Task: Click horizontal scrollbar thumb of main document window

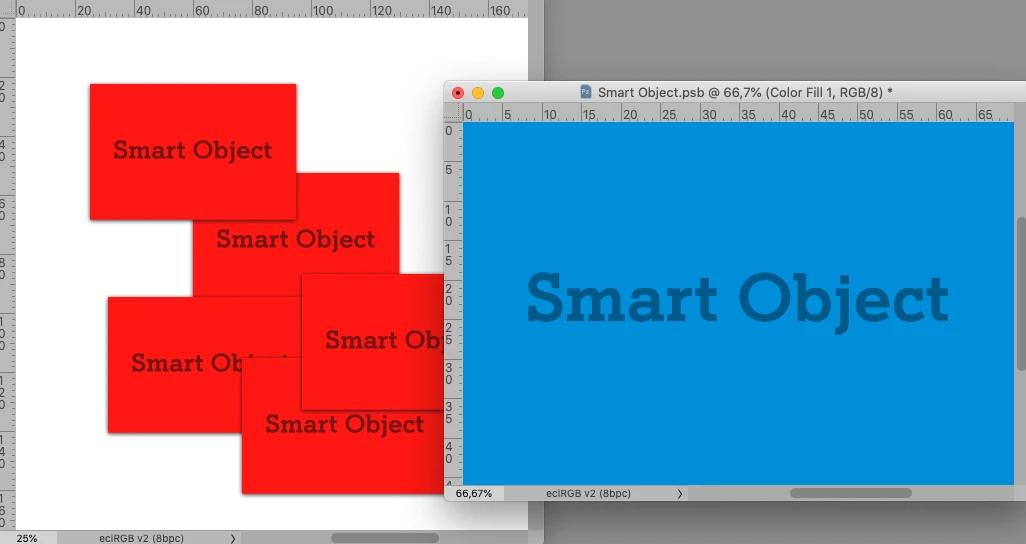Action: tap(385, 538)
